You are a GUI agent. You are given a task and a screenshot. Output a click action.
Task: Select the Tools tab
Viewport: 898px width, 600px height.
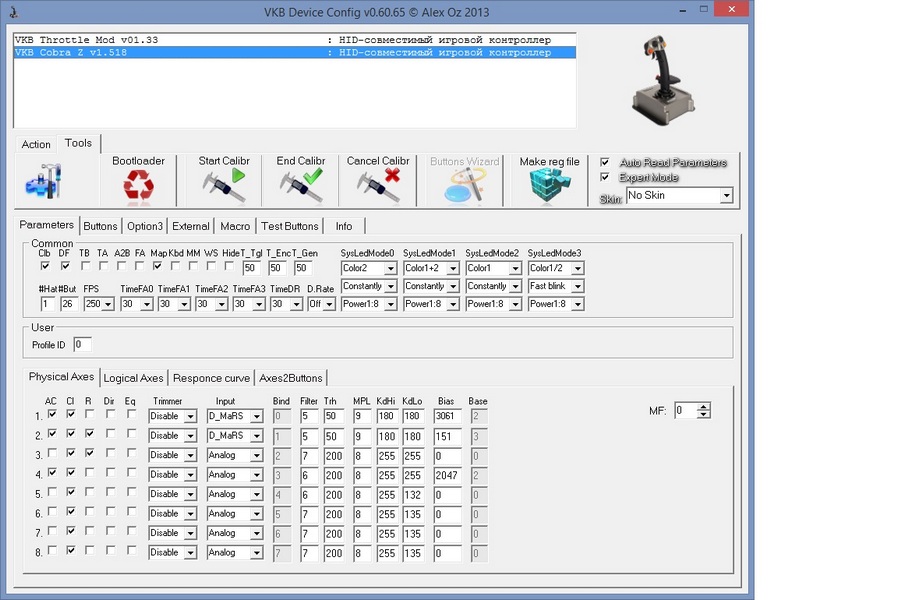(x=78, y=143)
